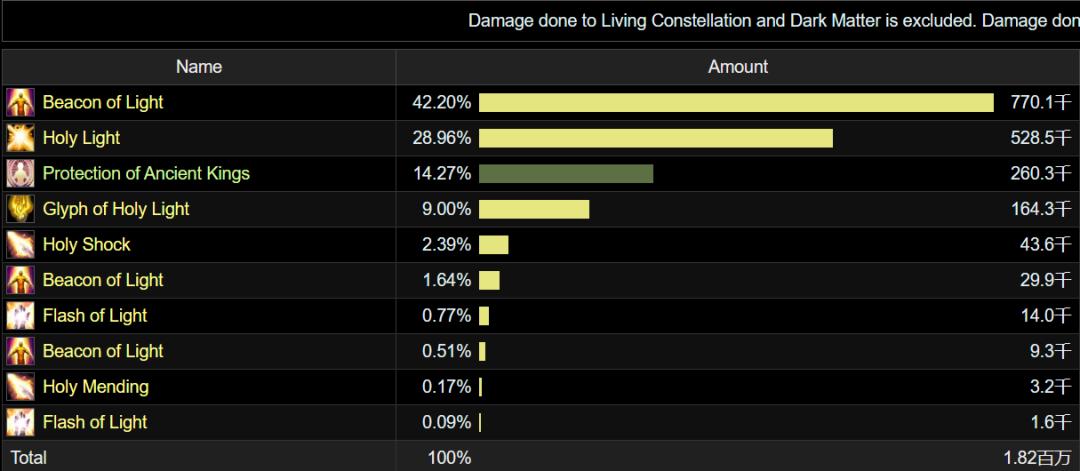Click the Protection of Ancient Kings icon
Image resolution: width=1080 pixels, height=471 pixels.
(x=20, y=174)
